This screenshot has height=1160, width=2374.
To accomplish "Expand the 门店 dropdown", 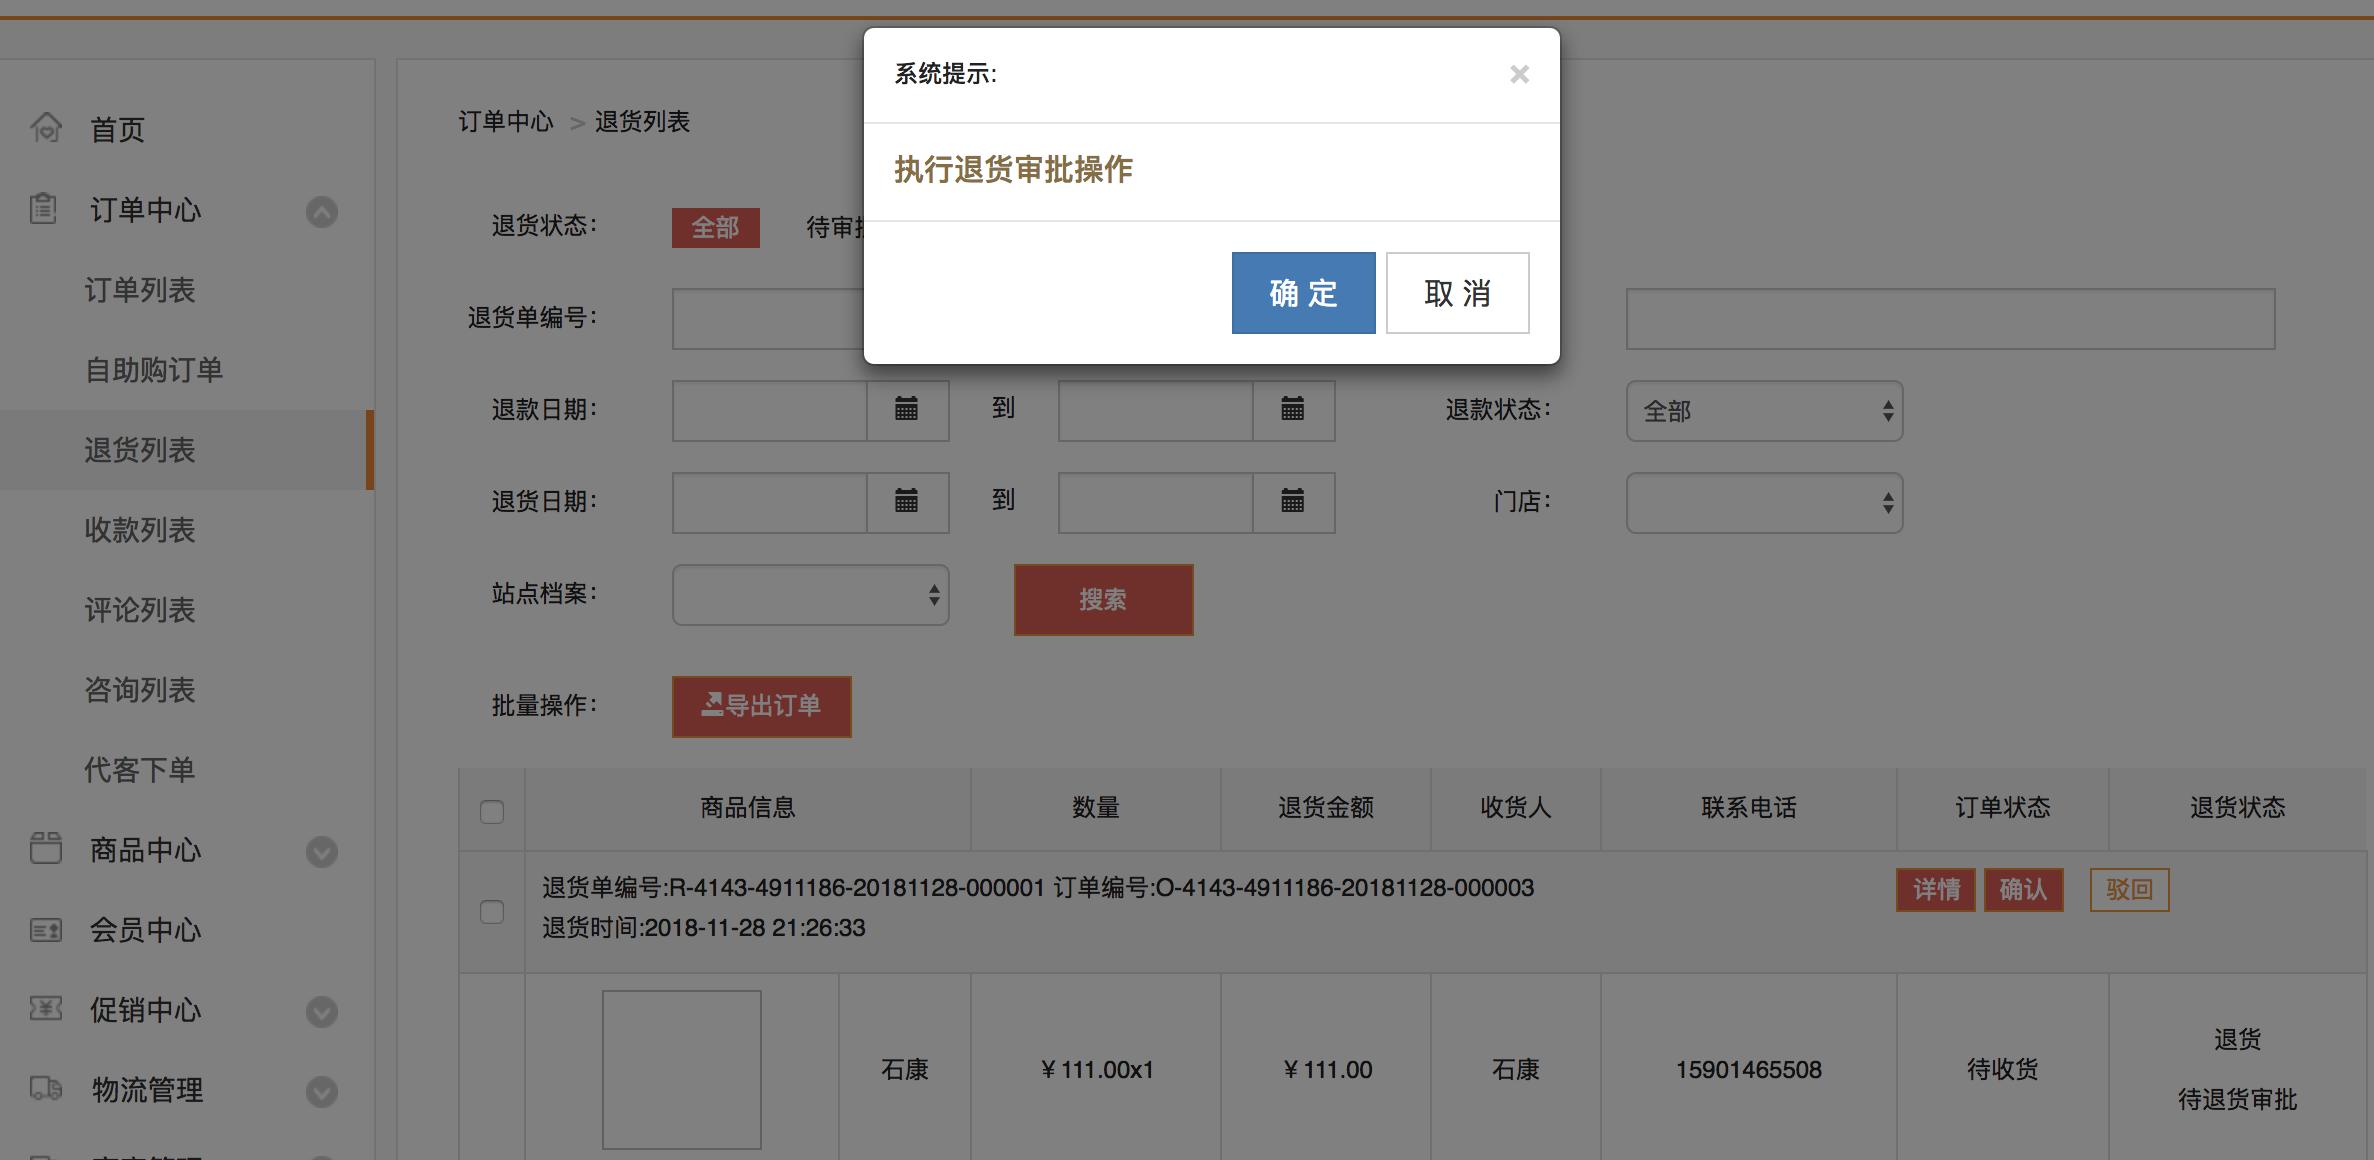I will coord(1764,502).
